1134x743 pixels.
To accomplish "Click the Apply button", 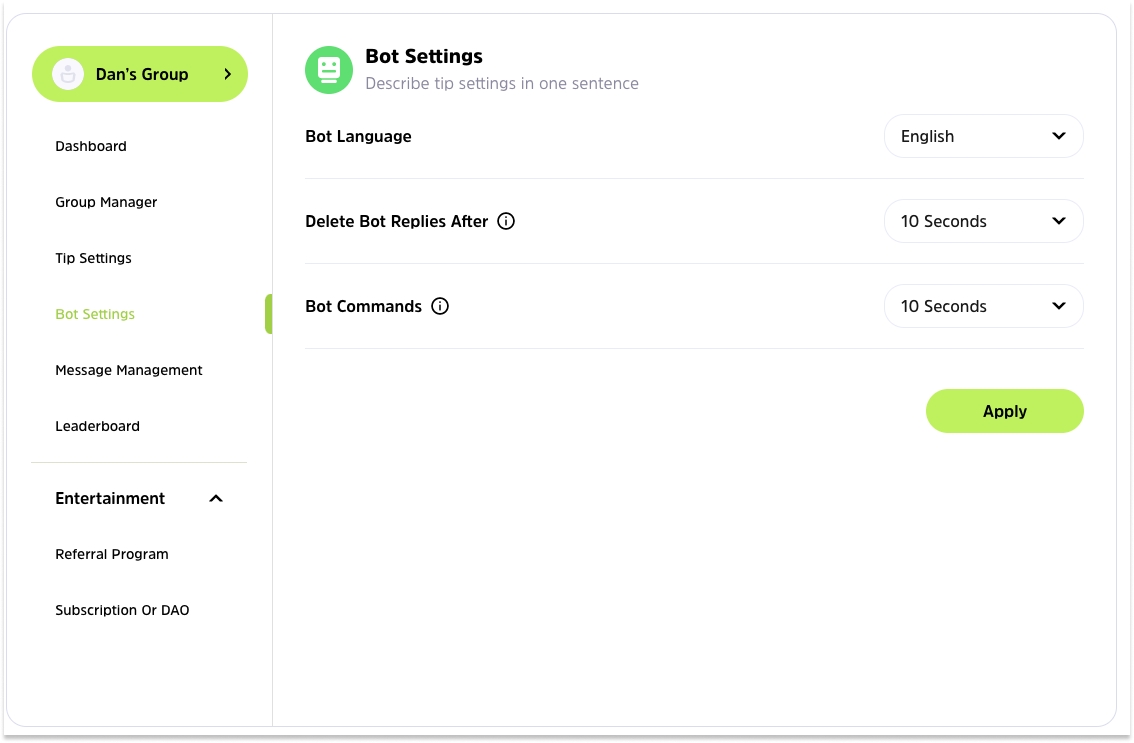I will 1005,411.
